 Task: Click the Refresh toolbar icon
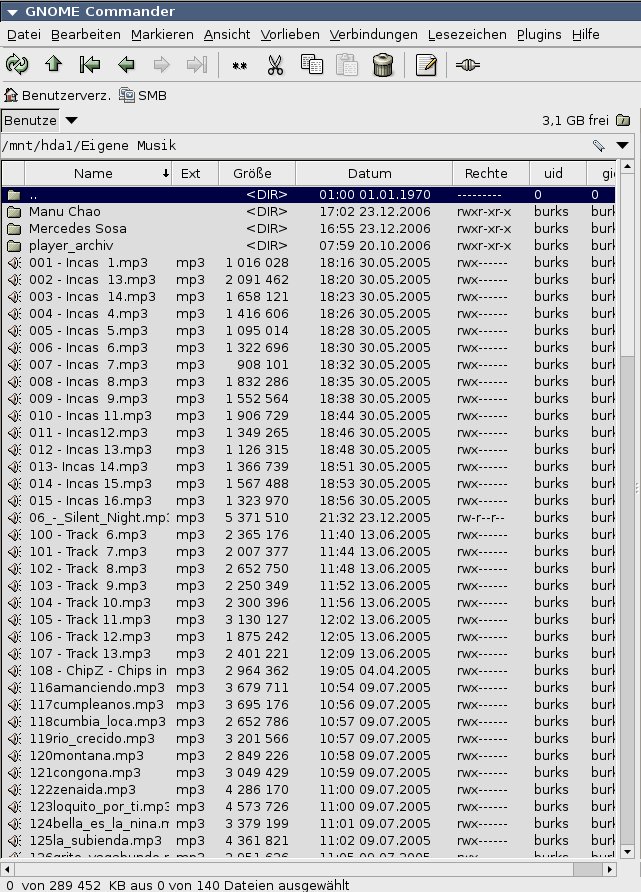click(17, 65)
